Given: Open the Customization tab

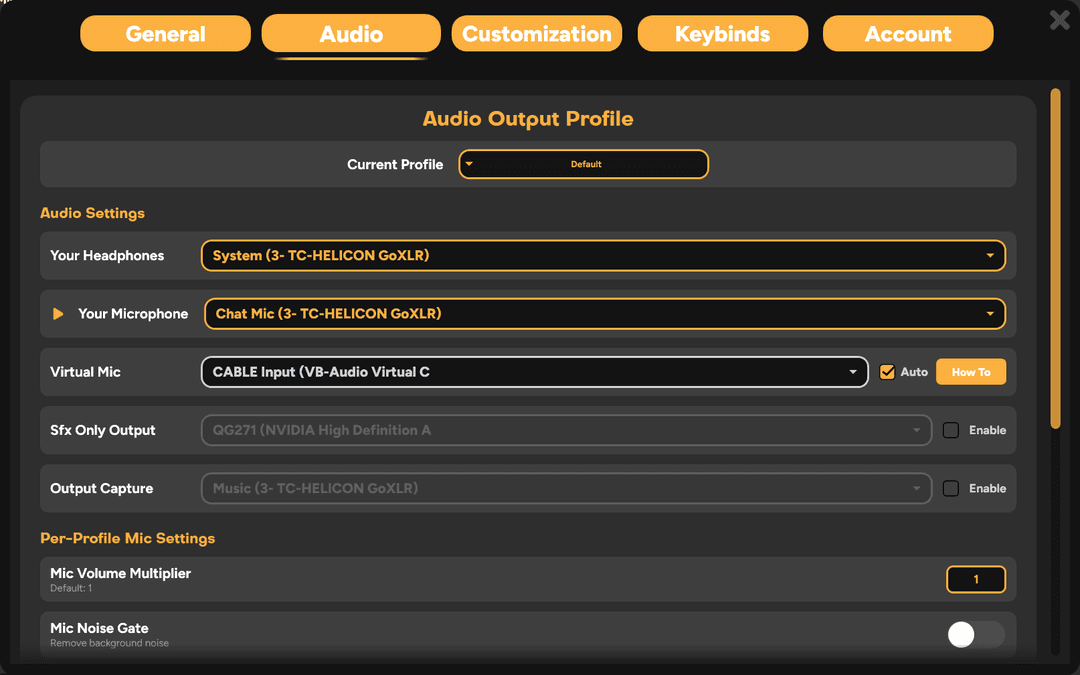Looking at the screenshot, I should pyautogui.click(x=536, y=33).
